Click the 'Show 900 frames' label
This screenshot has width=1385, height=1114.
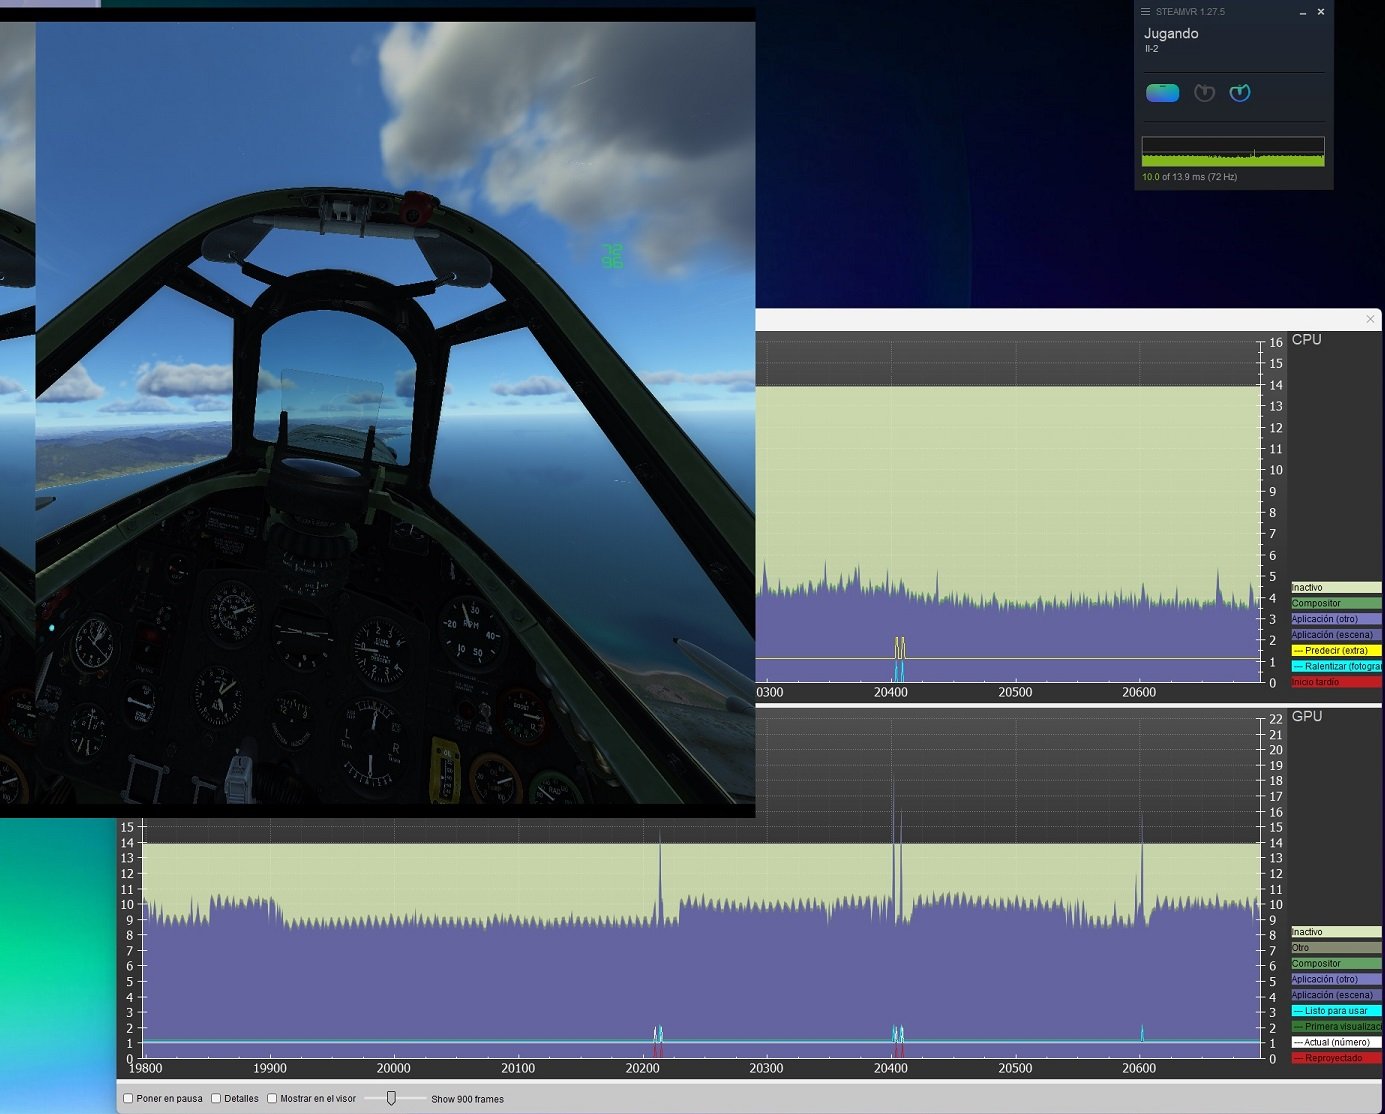click(x=467, y=1099)
